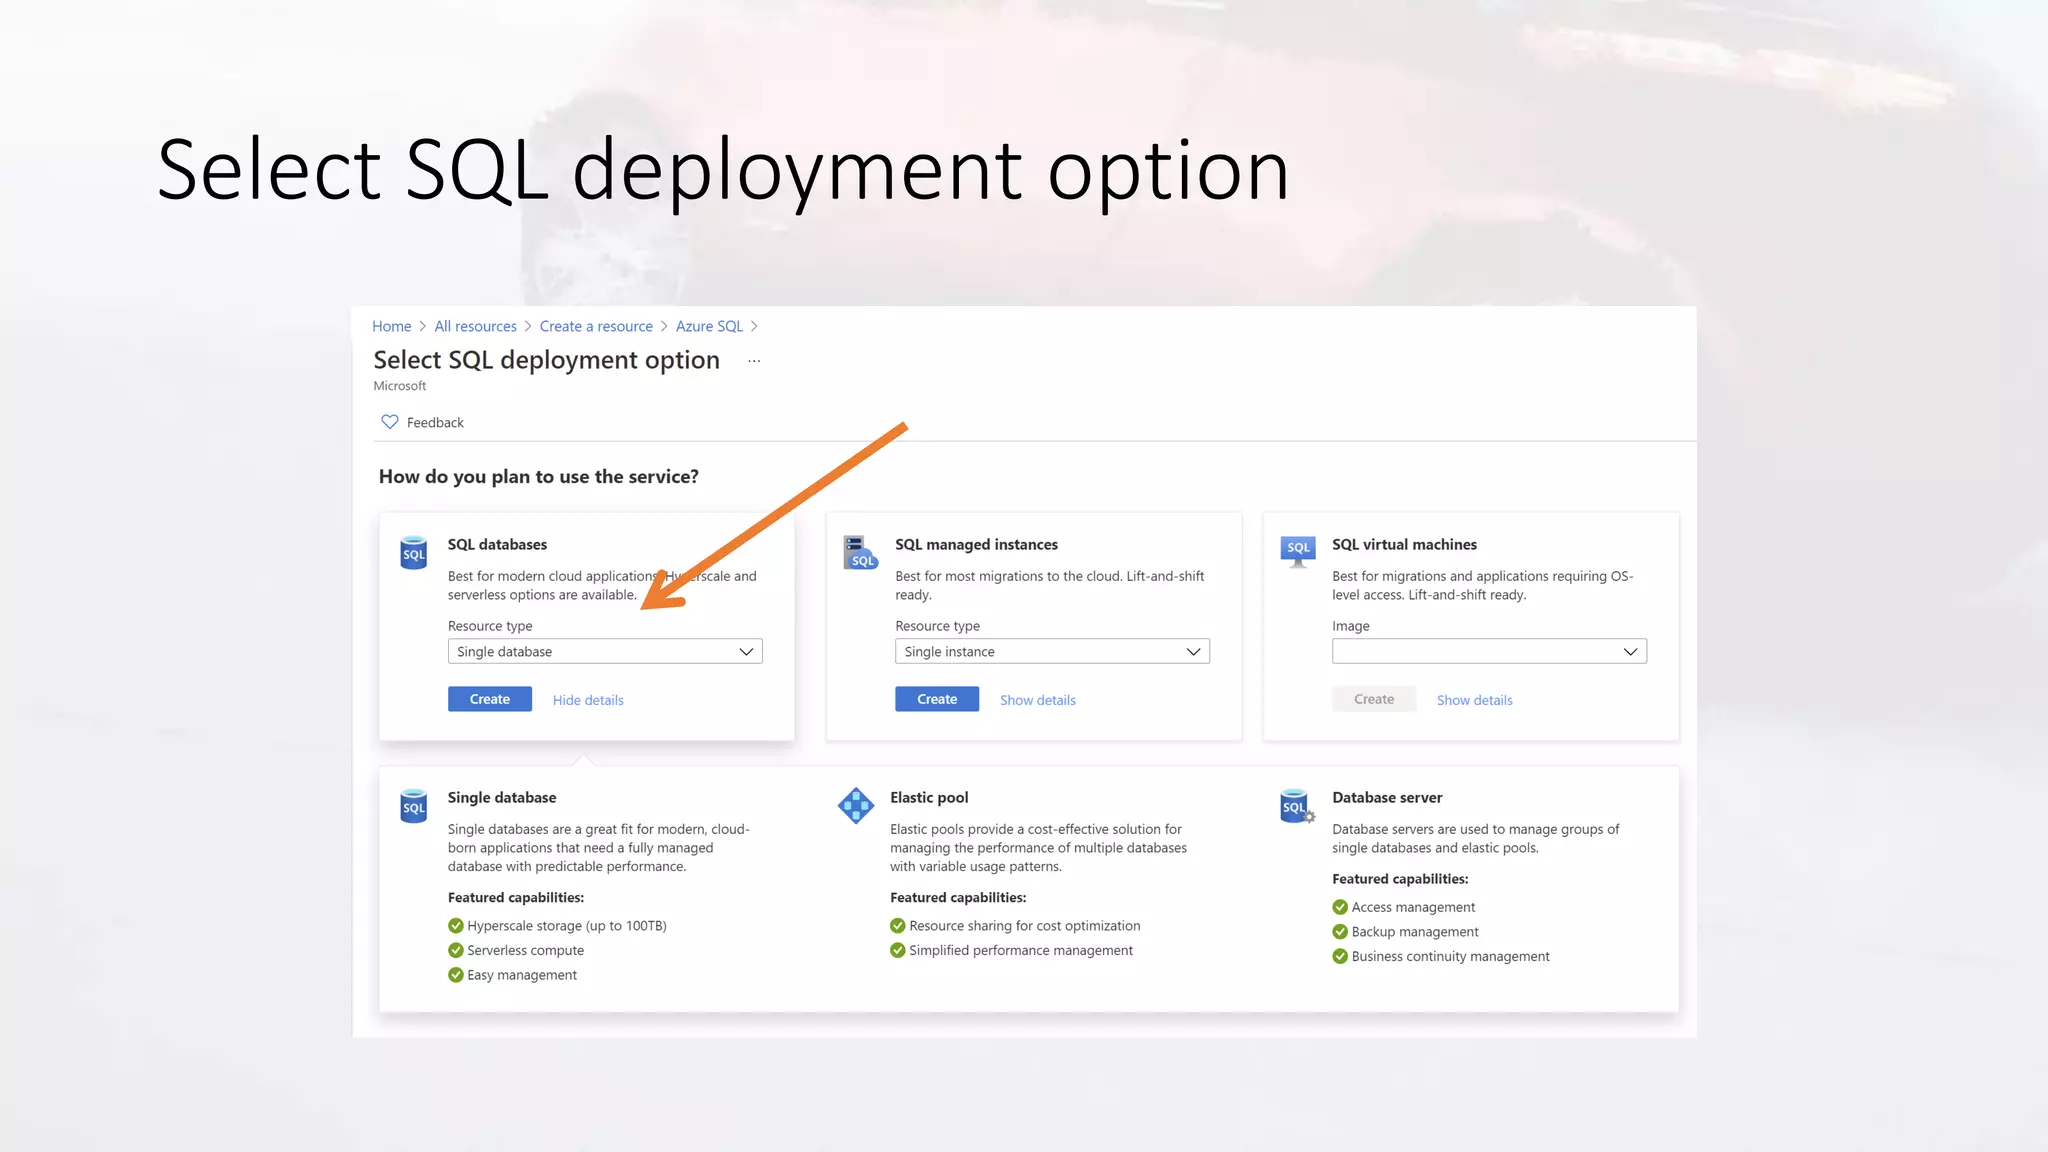
Task: Click Create under SQL managed instances
Action: [x=937, y=699]
